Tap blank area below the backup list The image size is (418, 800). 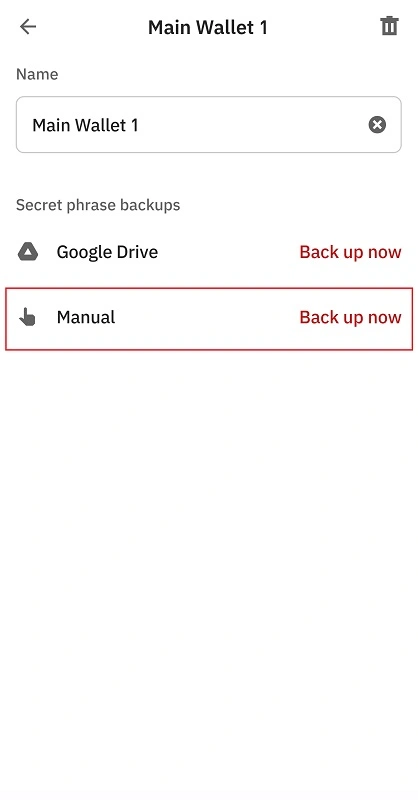click(209, 561)
